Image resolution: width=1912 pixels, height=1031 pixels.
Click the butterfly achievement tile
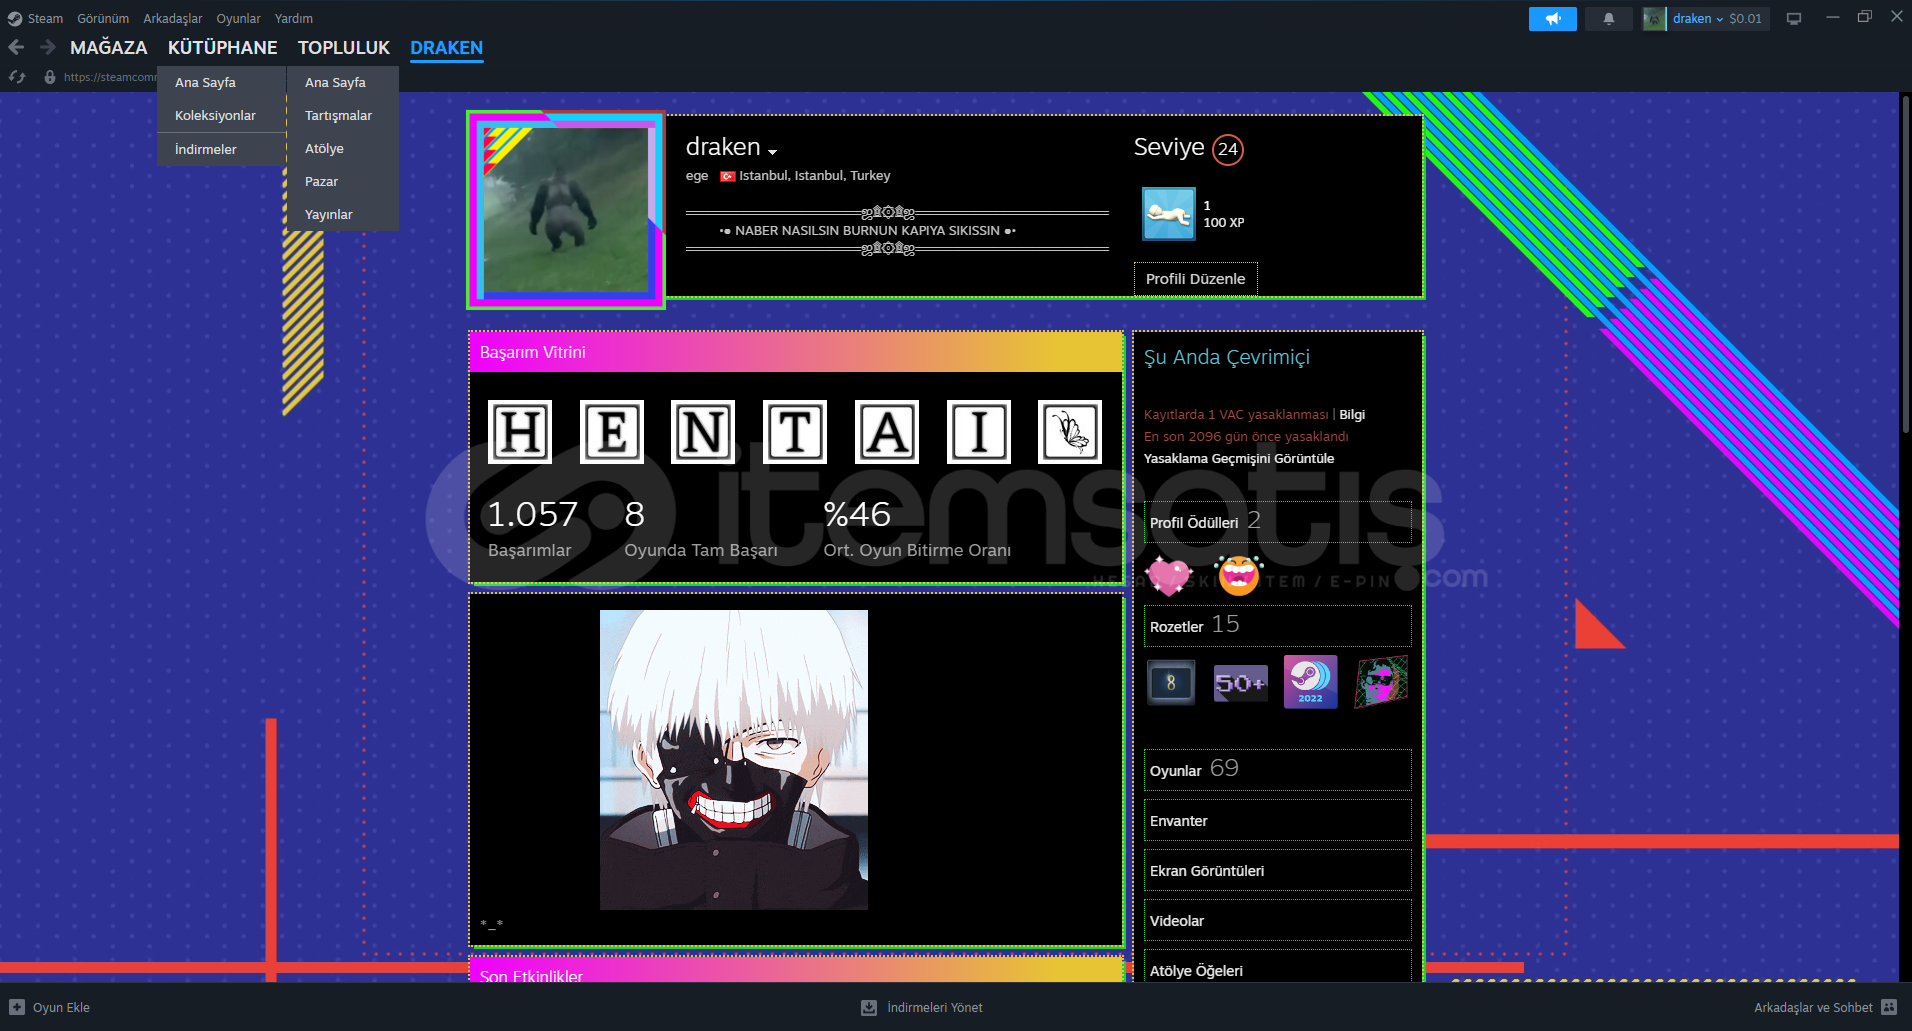point(1070,432)
